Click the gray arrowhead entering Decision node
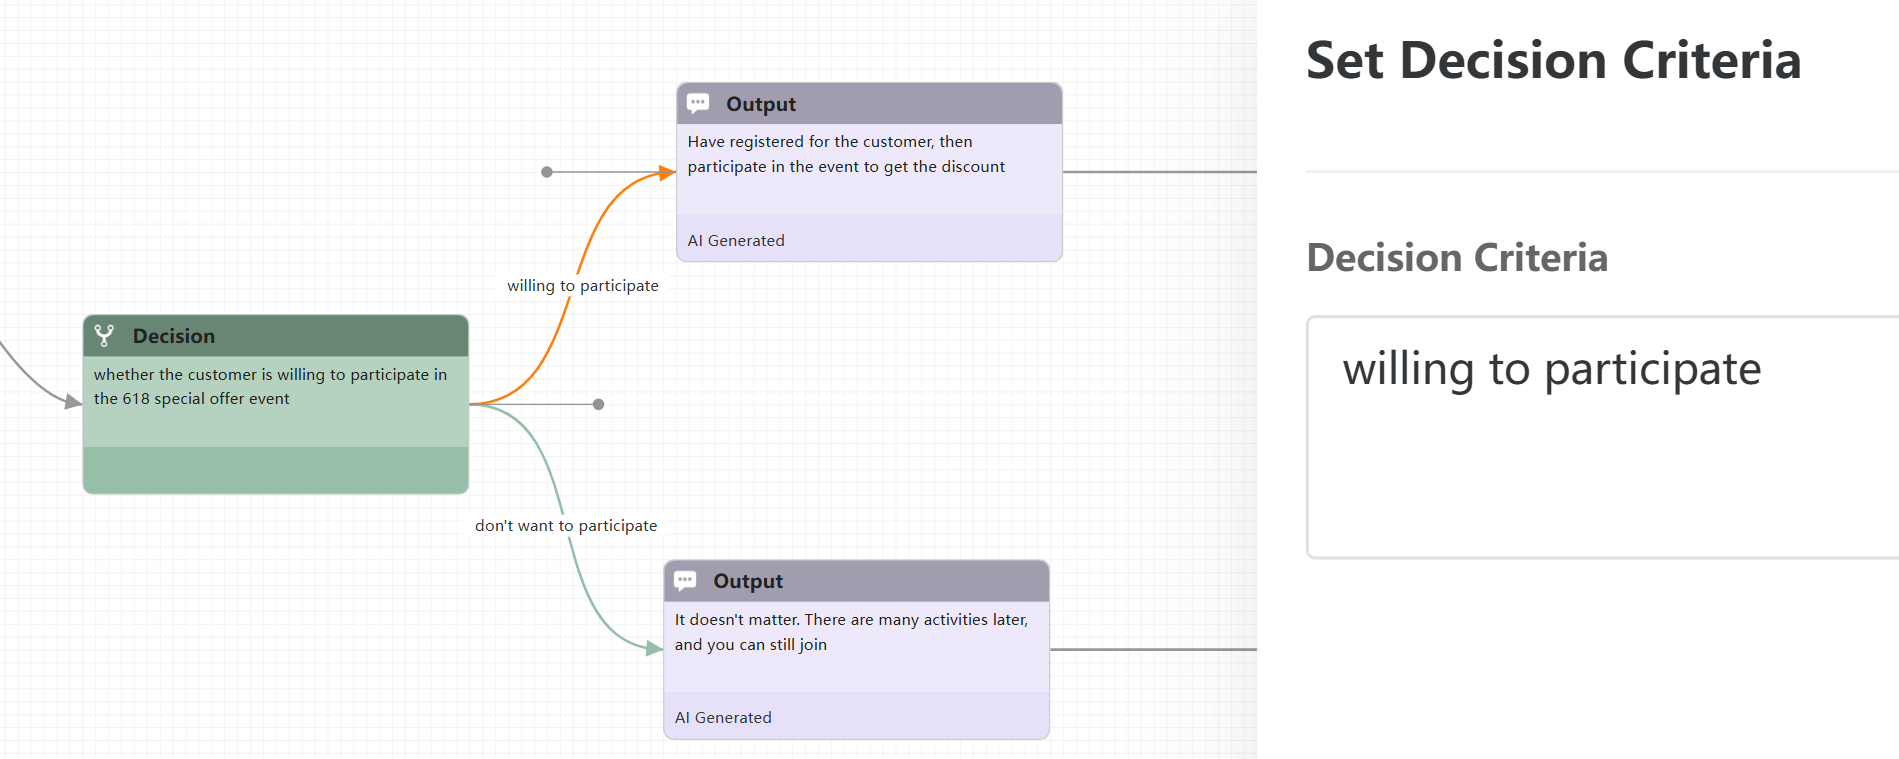The image size is (1899, 759). tap(73, 402)
